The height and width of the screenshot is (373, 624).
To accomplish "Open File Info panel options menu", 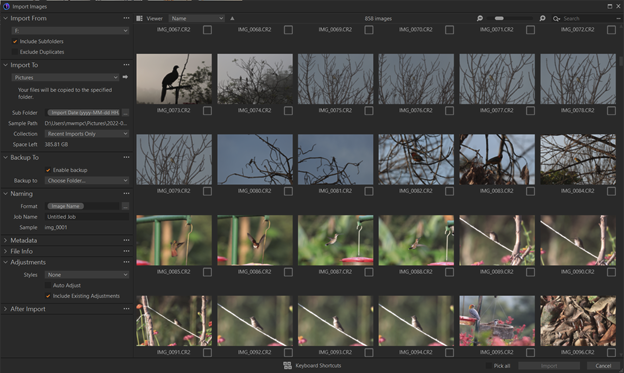I will pyautogui.click(x=126, y=251).
